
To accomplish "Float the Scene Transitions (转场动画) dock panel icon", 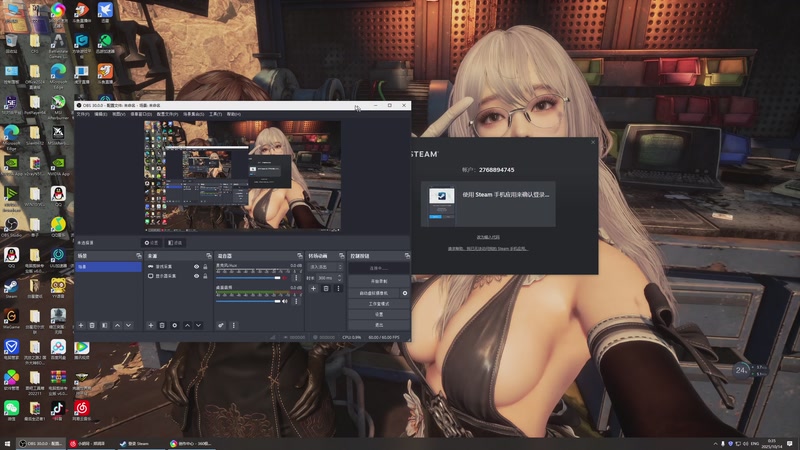I will 342,256.
